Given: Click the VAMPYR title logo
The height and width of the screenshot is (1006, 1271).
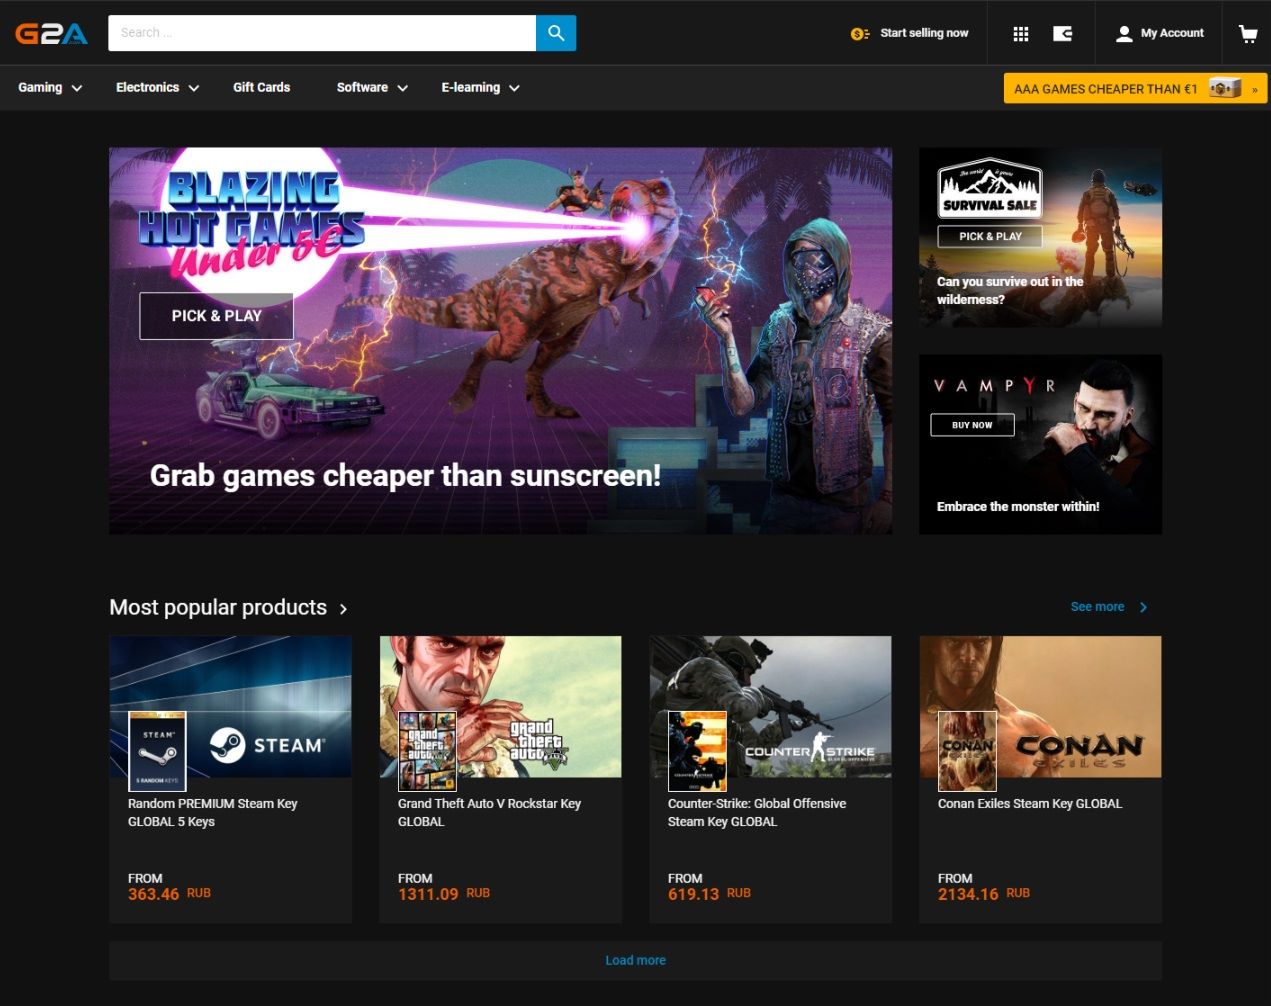Looking at the screenshot, I should pyautogui.click(x=994, y=386).
